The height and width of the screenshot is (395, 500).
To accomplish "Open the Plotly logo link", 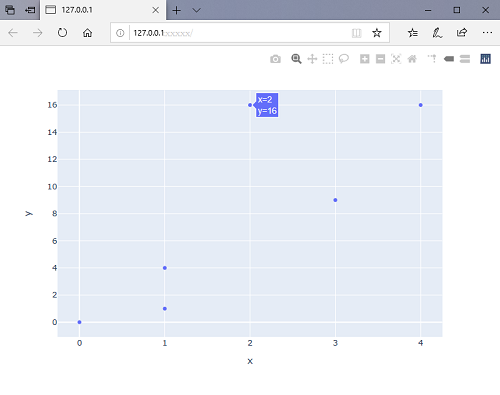I will click(x=485, y=59).
